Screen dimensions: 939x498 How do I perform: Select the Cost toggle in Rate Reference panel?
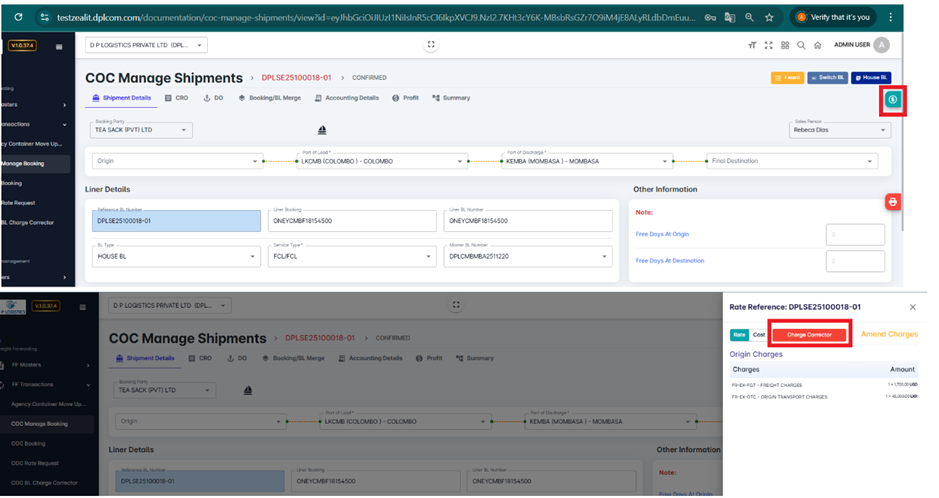click(759, 335)
